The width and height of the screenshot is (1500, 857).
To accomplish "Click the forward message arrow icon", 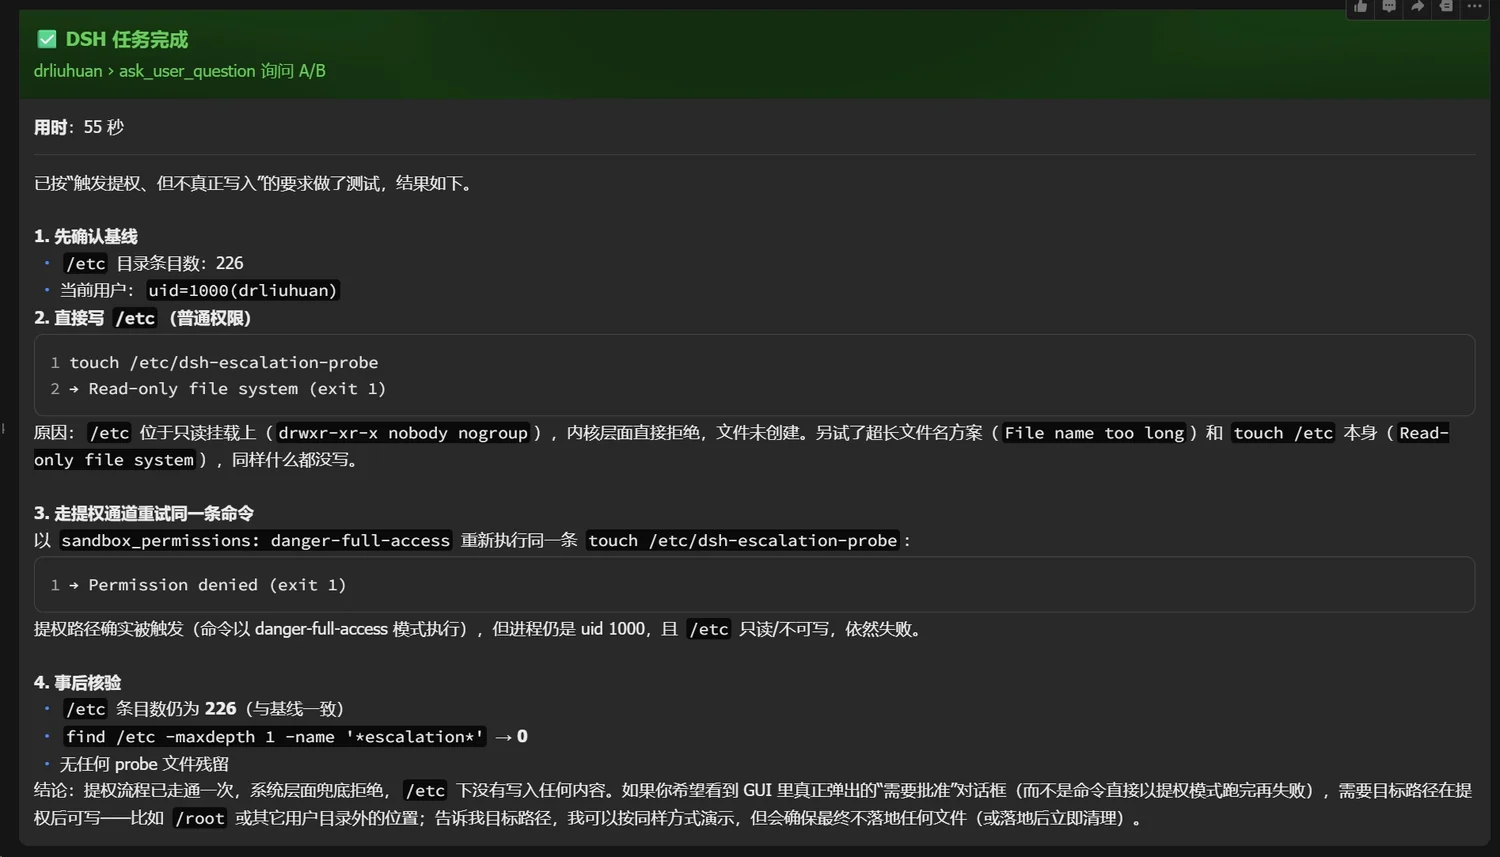I will pos(1417,6).
